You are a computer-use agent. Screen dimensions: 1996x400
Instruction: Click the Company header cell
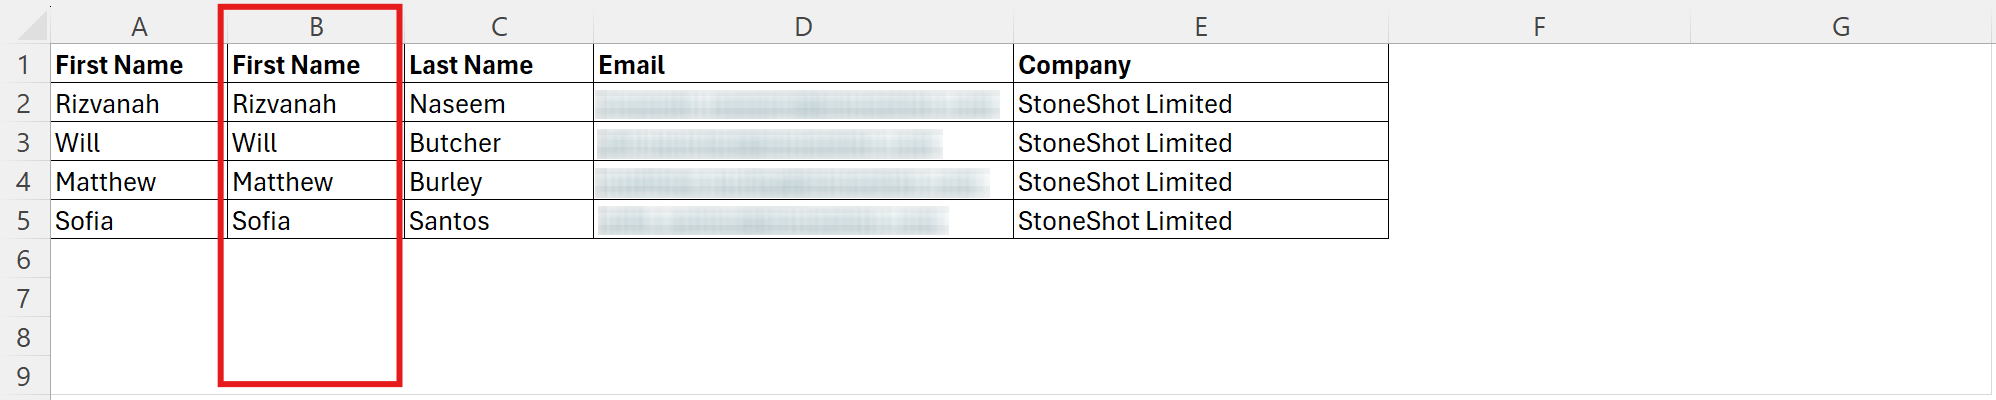point(1201,65)
